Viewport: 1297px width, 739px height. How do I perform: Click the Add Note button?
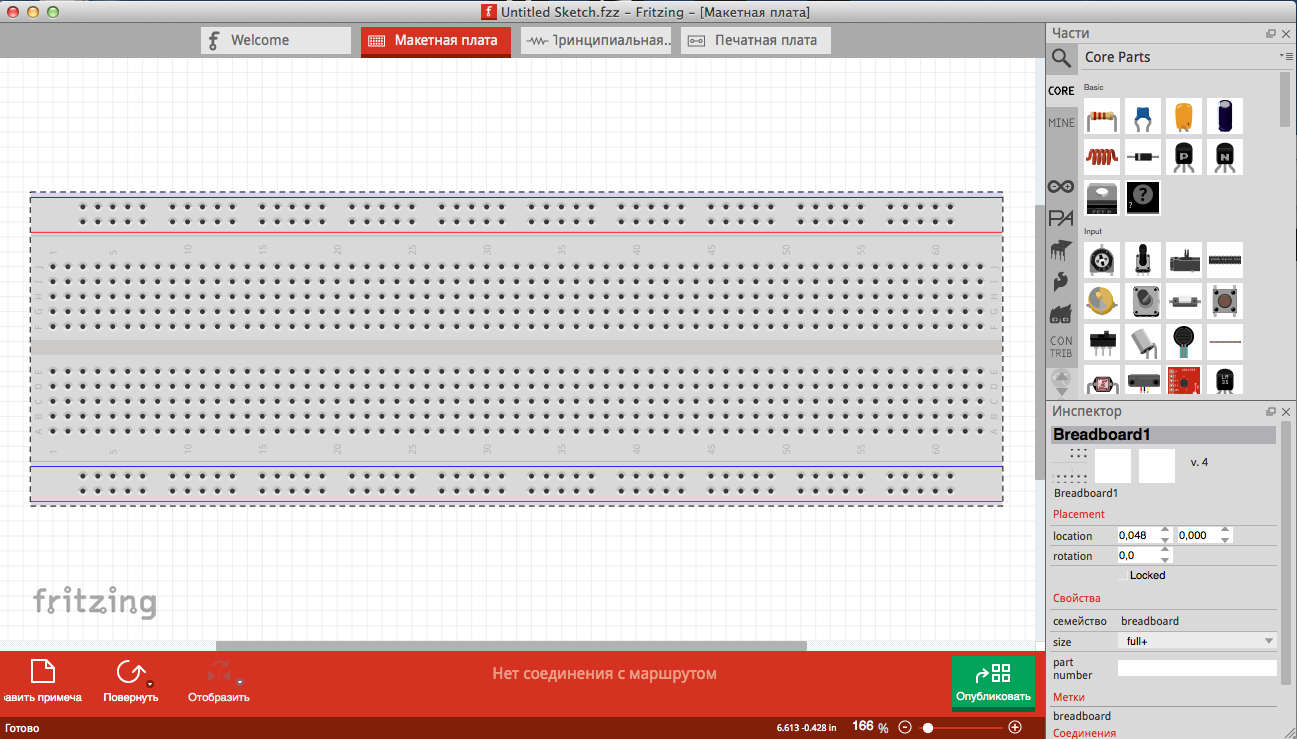[42, 681]
